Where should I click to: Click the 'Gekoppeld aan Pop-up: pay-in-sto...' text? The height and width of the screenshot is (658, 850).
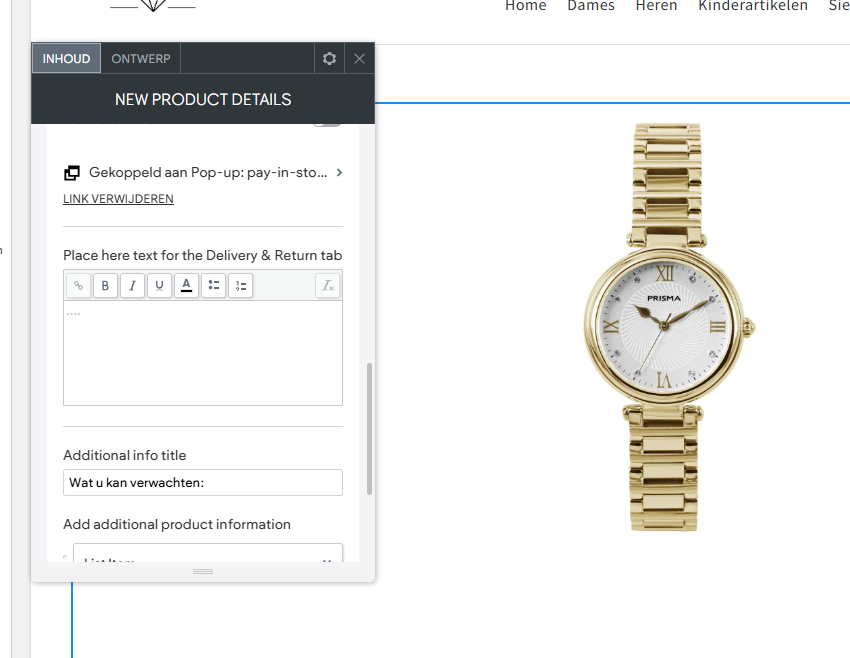pyautogui.click(x=208, y=172)
